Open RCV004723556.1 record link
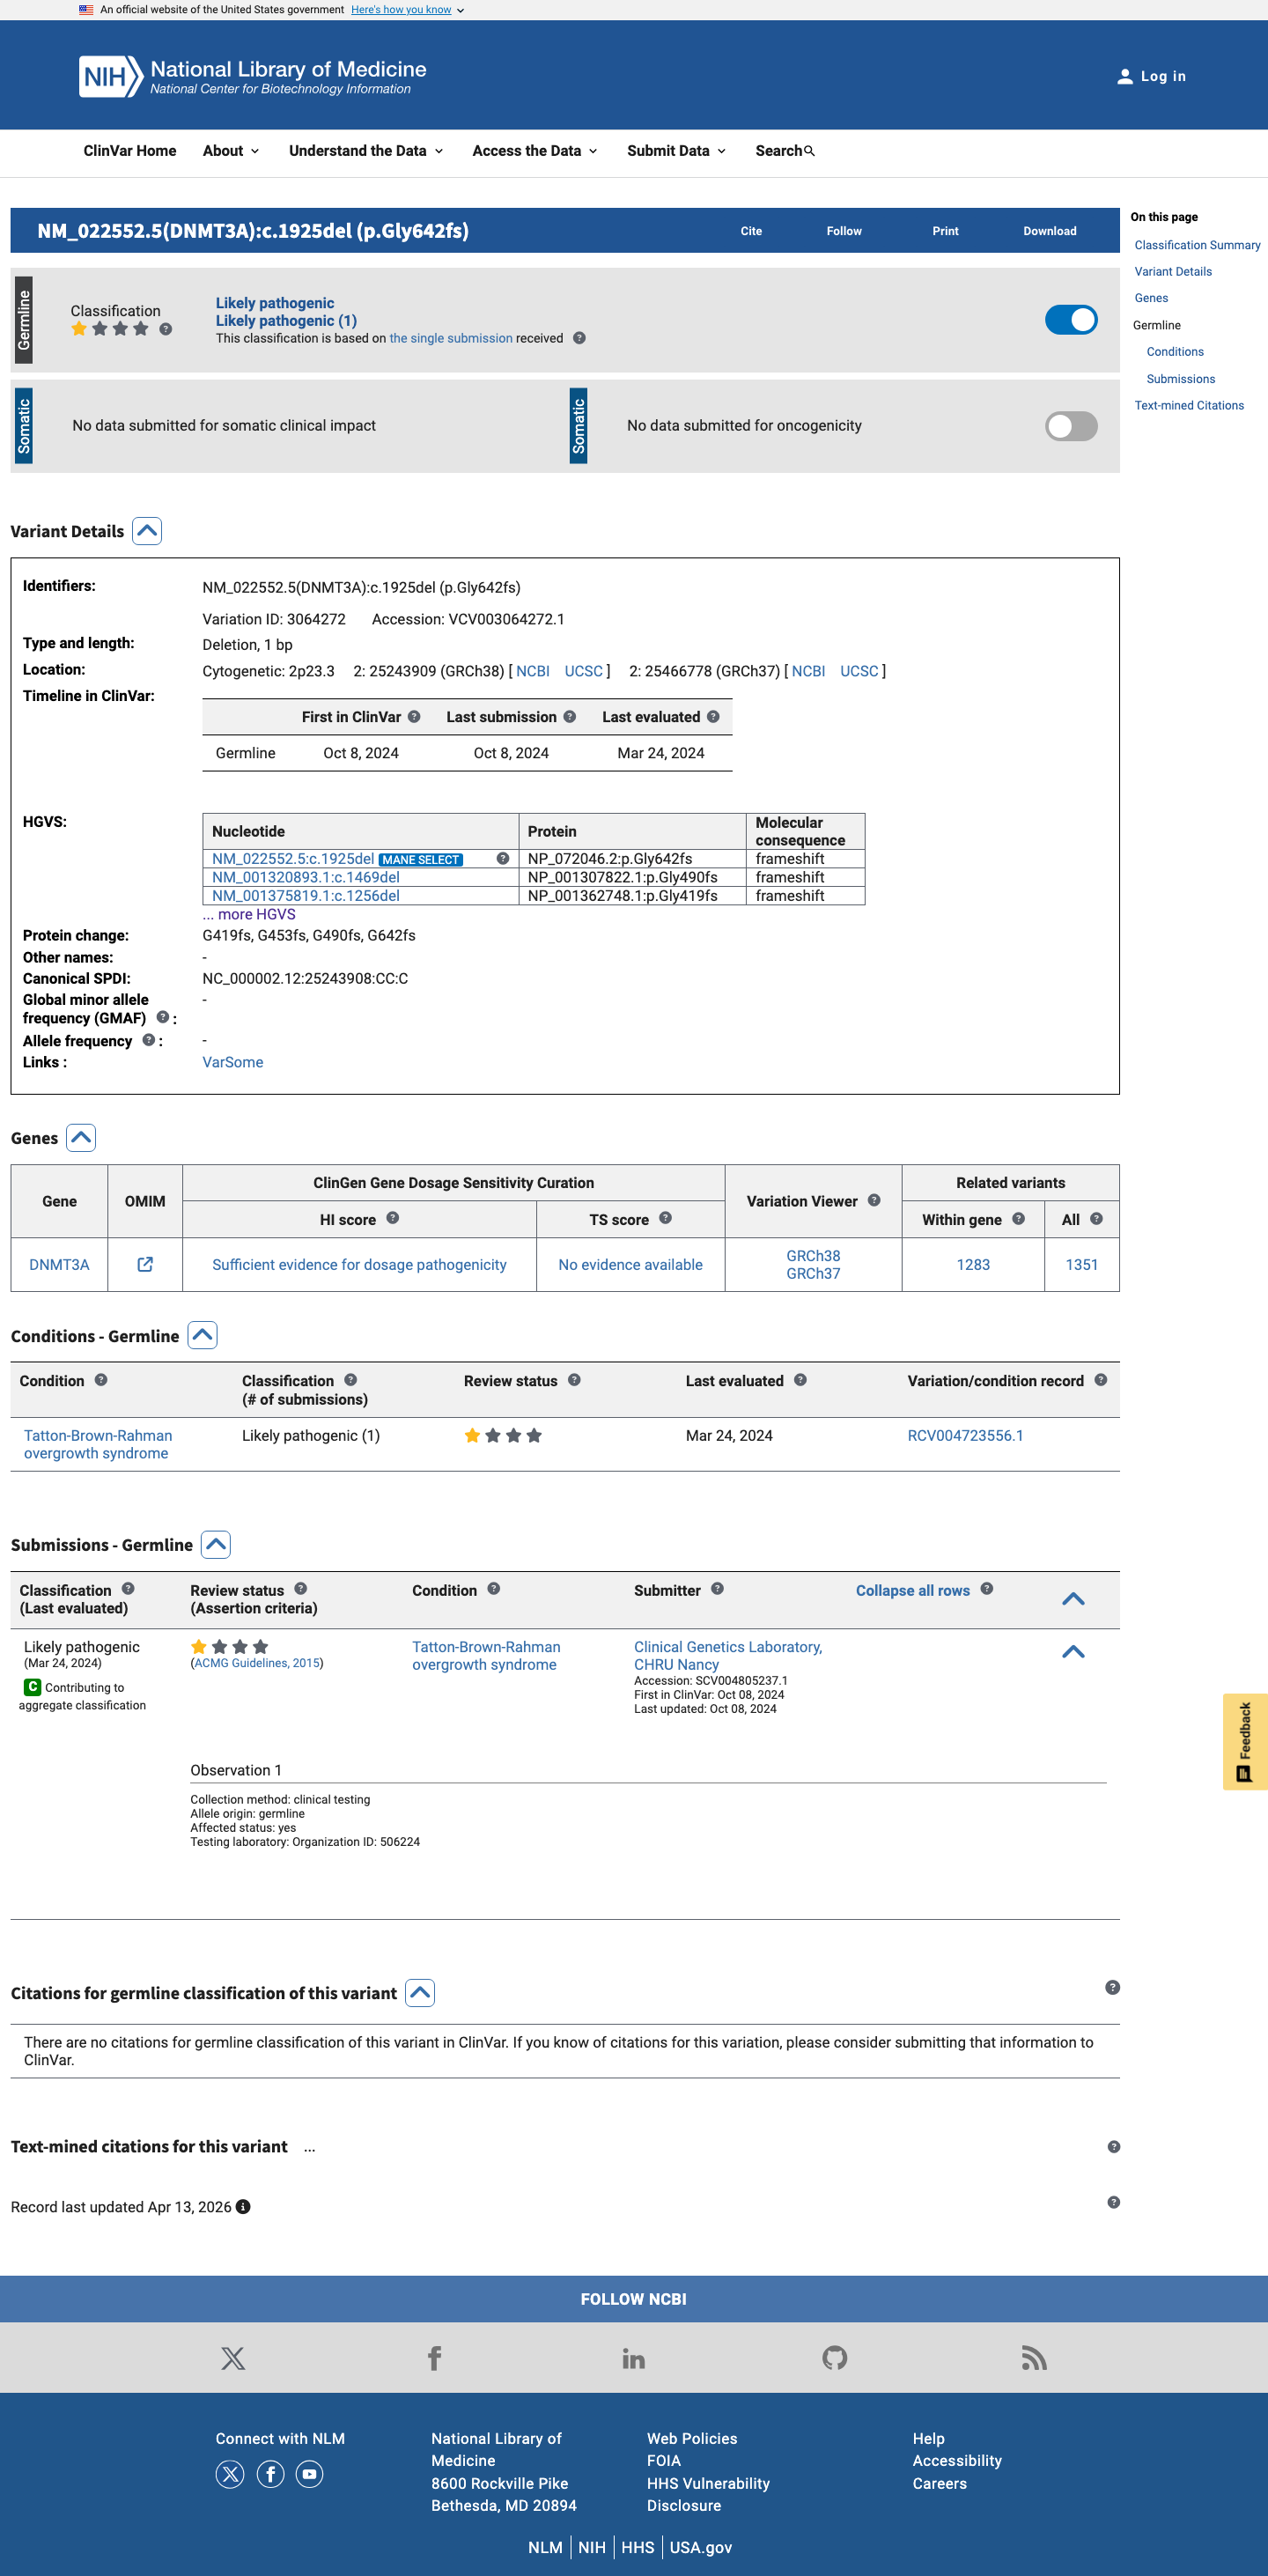Image resolution: width=1268 pixels, height=2576 pixels. point(965,1435)
